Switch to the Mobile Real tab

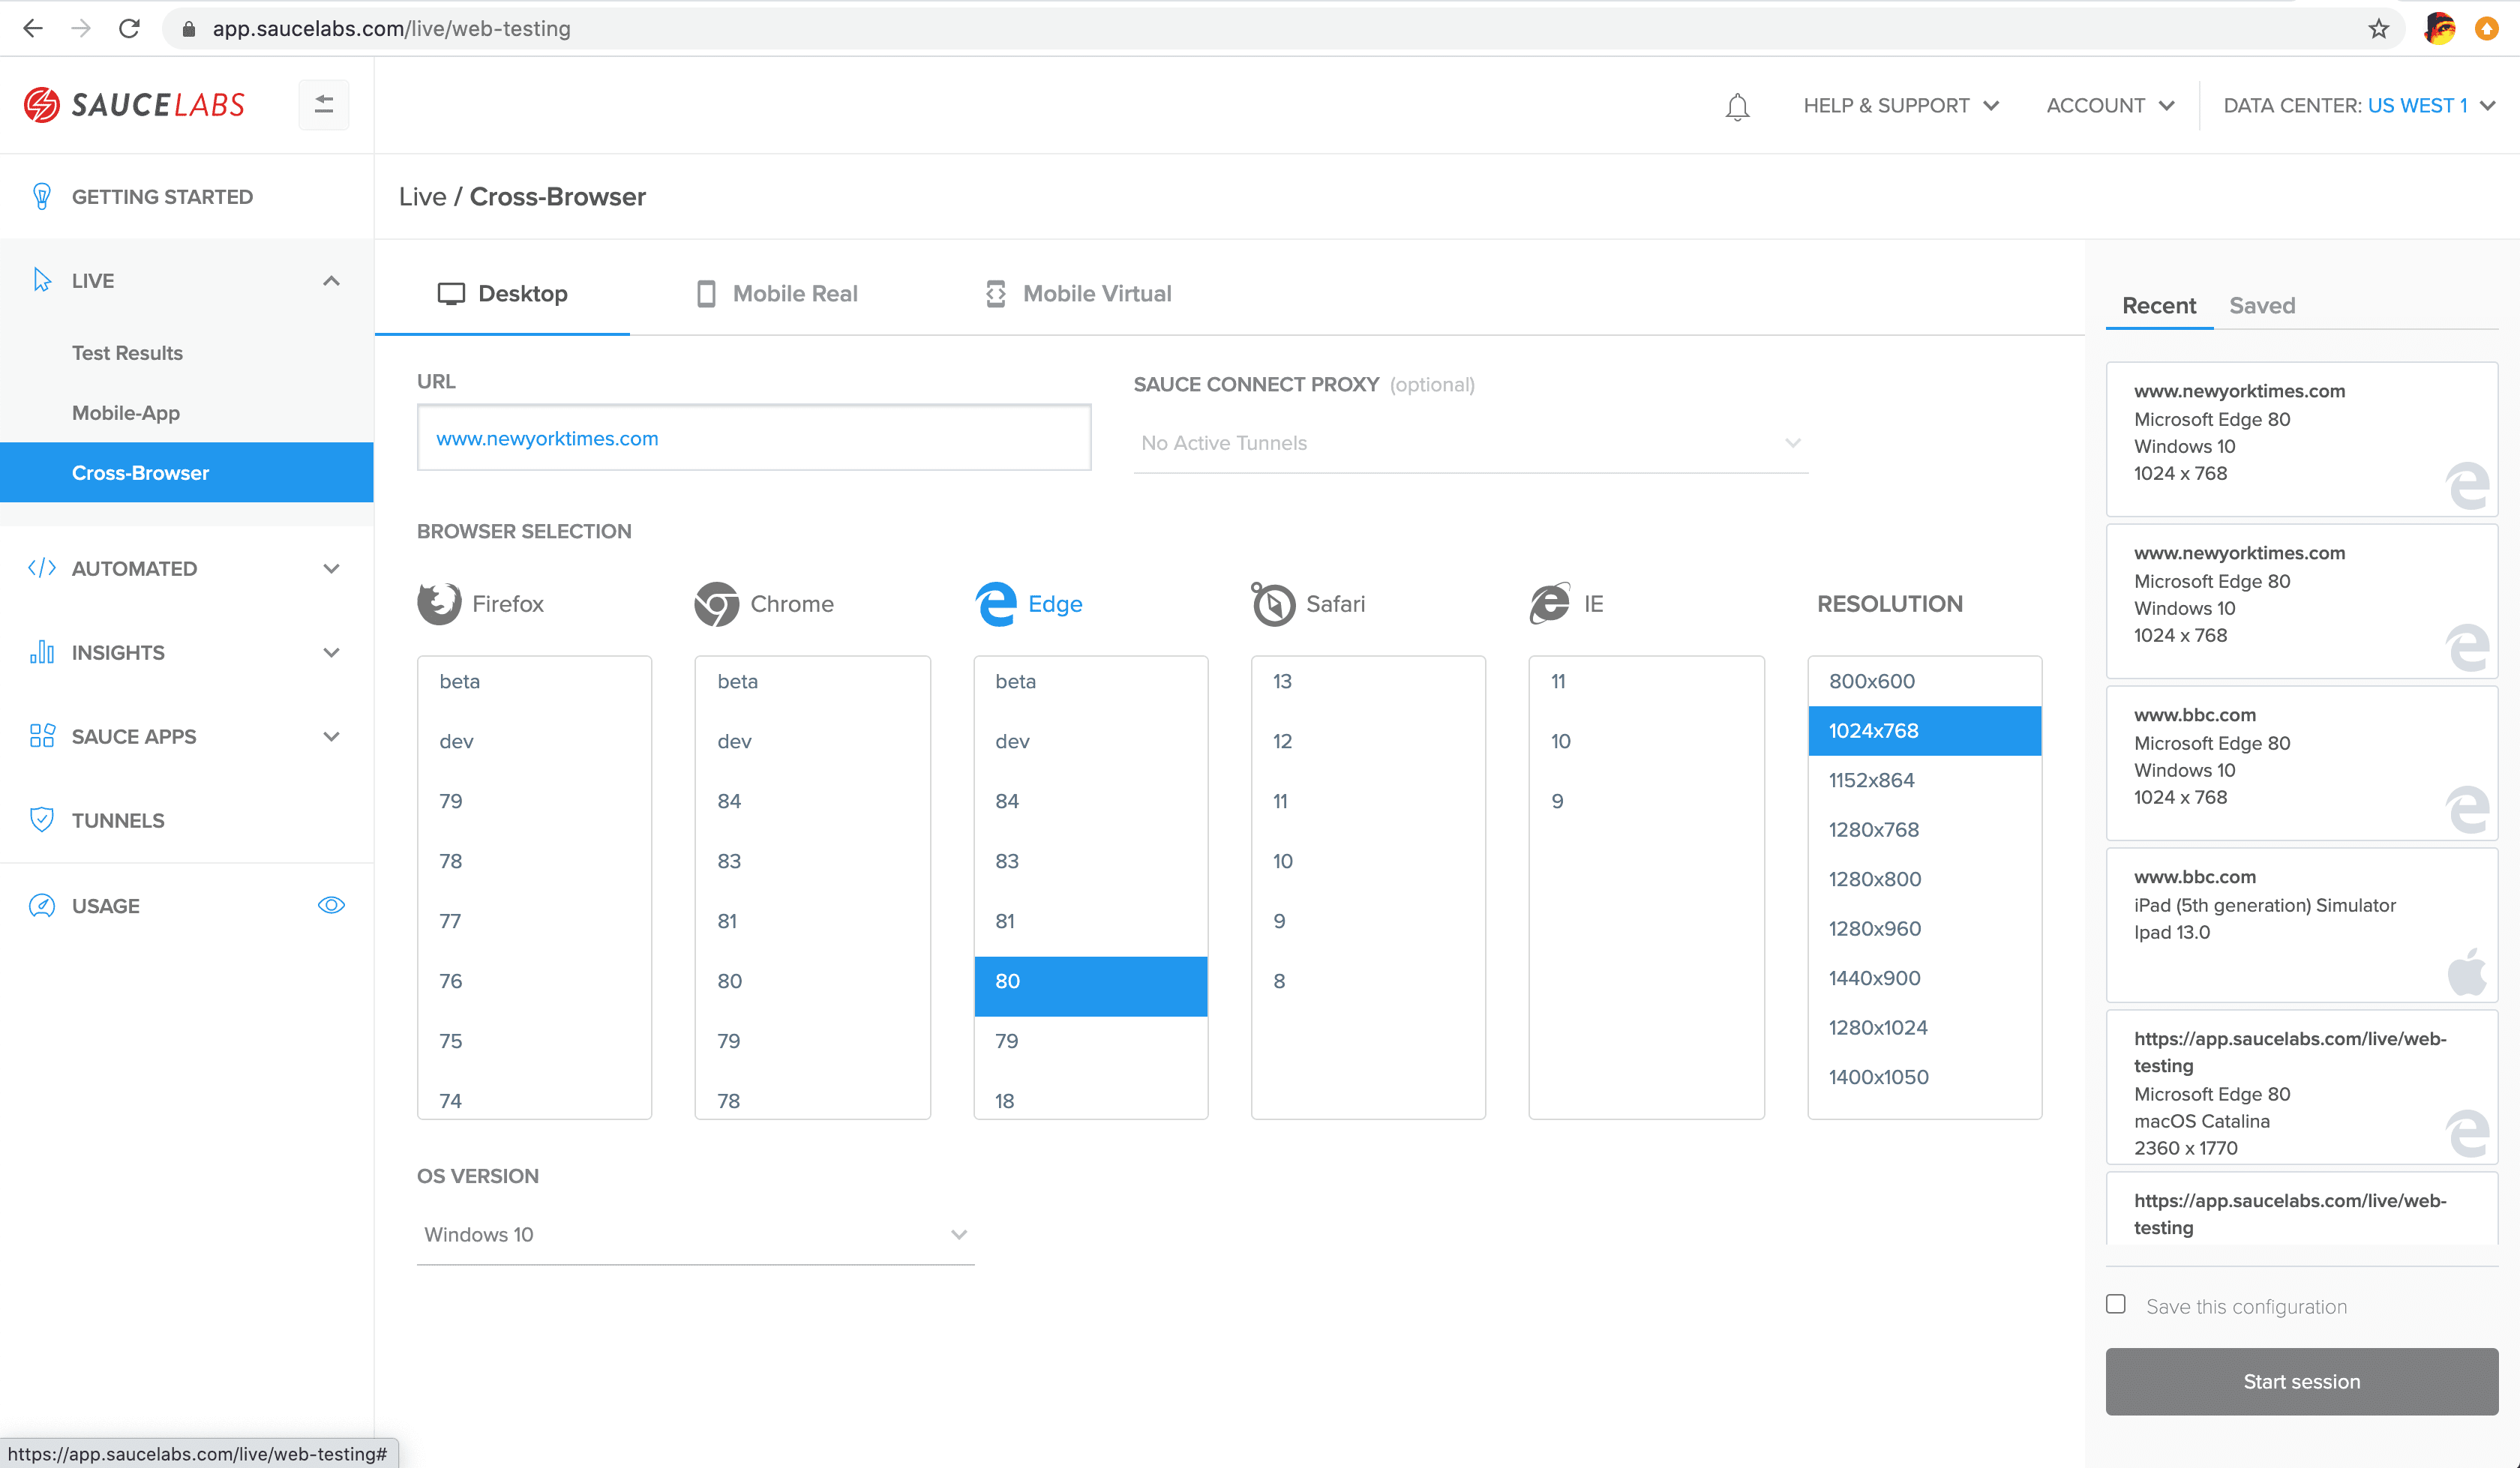(x=777, y=293)
